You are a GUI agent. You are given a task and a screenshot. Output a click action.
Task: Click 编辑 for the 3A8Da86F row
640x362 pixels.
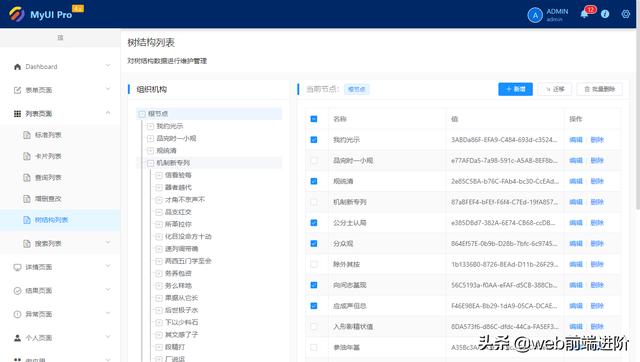pos(576,140)
